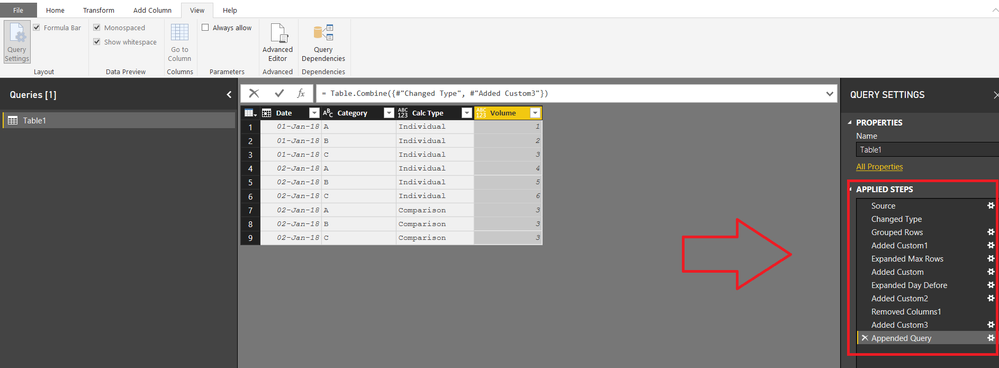
Task: Open Query Settings from the ribbon
Action: [x=17, y=42]
